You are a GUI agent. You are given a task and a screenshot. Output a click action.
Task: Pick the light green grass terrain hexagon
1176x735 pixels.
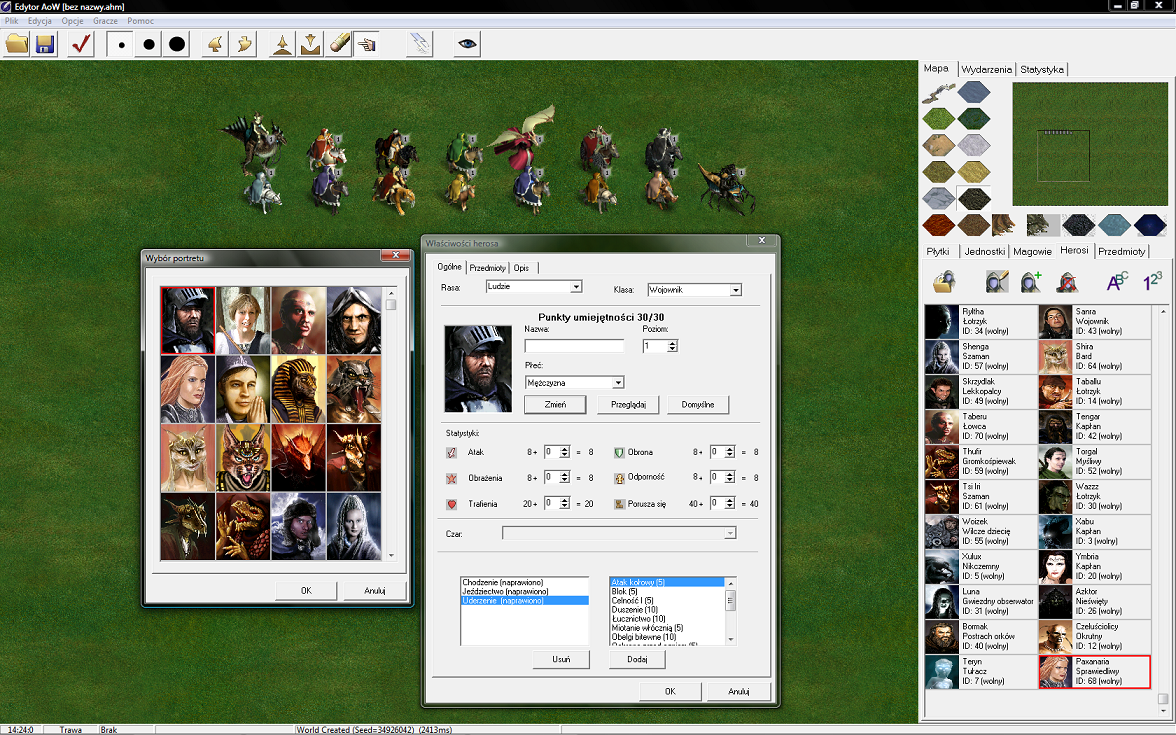(938, 119)
